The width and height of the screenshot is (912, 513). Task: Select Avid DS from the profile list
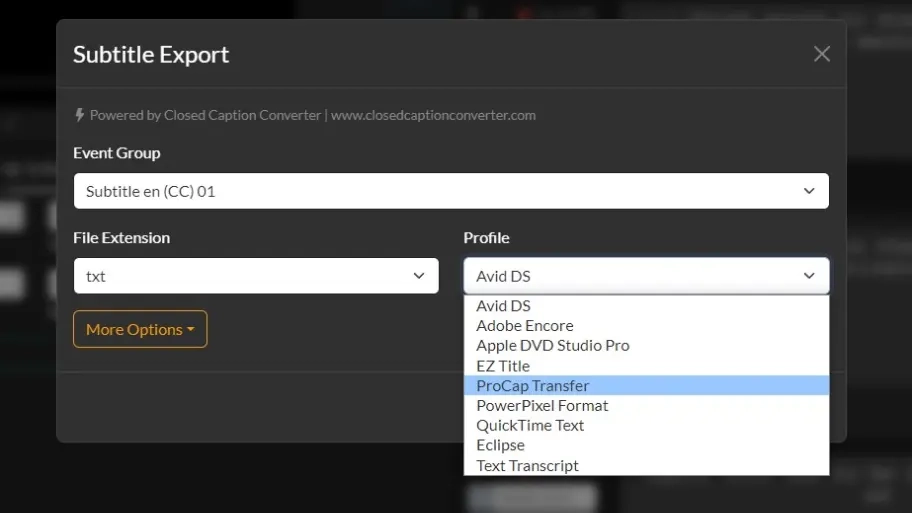(504, 306)
